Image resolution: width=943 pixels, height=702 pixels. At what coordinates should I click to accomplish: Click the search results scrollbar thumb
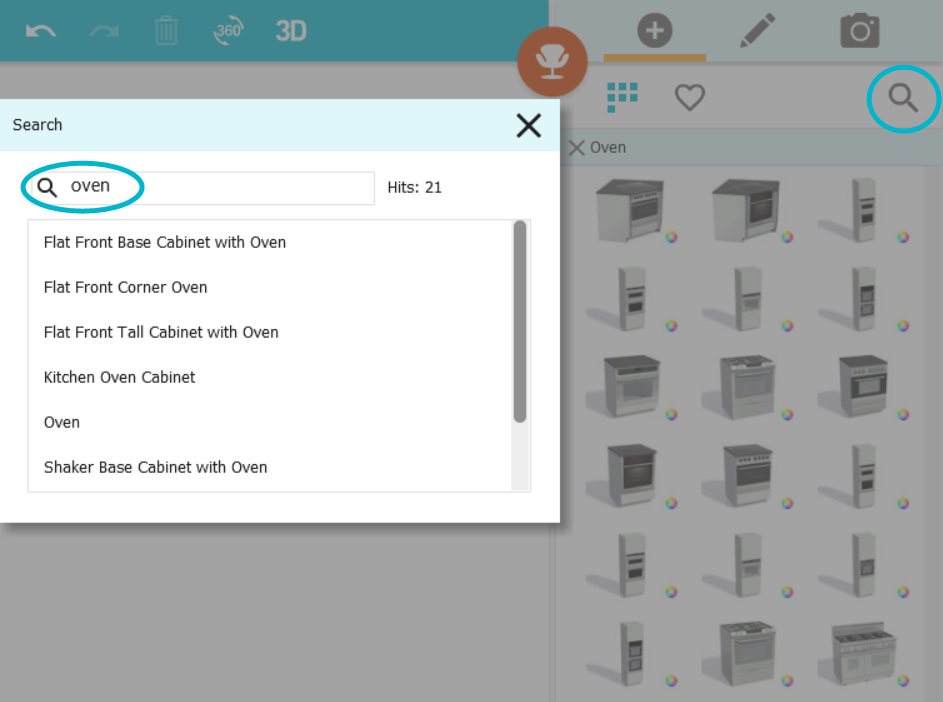pos(520,322)
